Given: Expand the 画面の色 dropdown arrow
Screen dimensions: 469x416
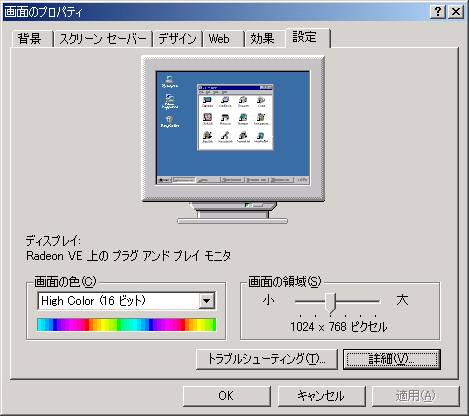Looking at the screenshot, I should point(207,301).
